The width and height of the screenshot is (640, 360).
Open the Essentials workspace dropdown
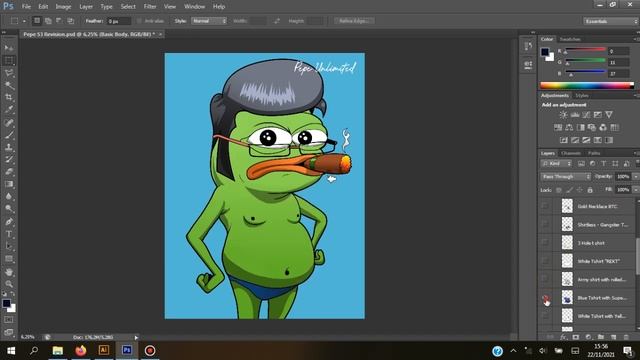point(611,21)
